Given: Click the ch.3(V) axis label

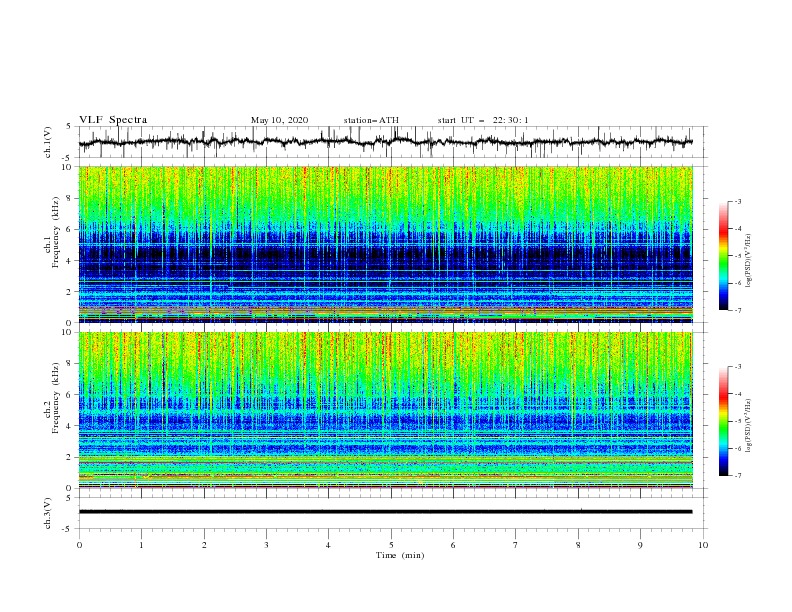Looking at the screenshot, I should click(48, 513).
